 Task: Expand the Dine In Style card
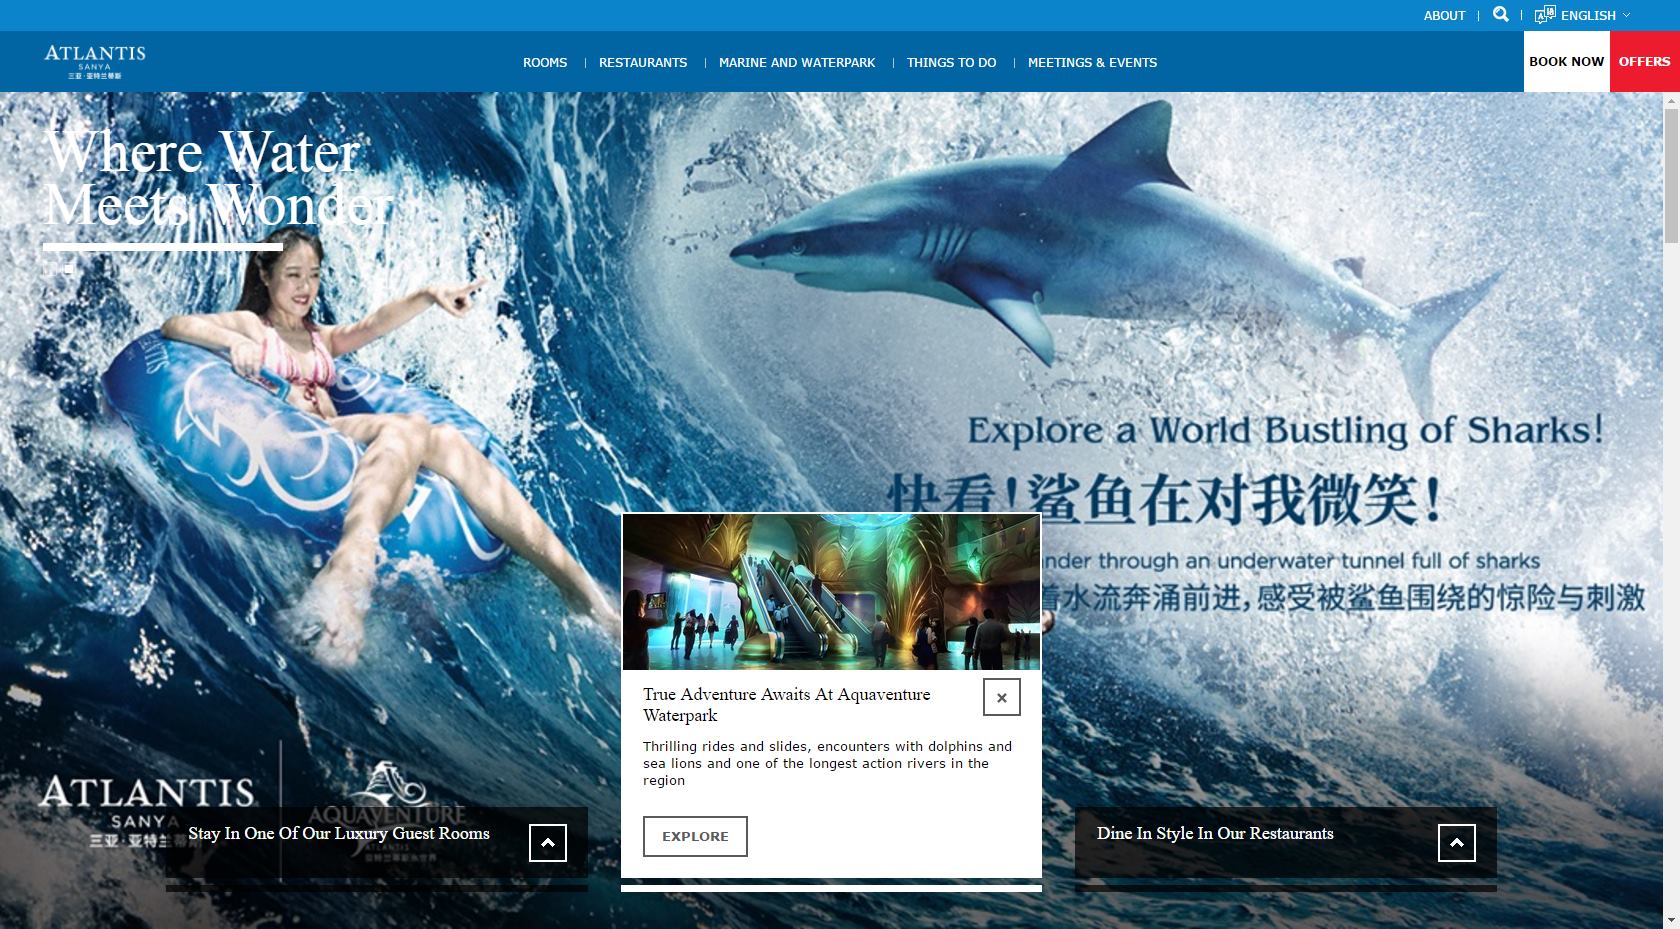pos(1456,843)
